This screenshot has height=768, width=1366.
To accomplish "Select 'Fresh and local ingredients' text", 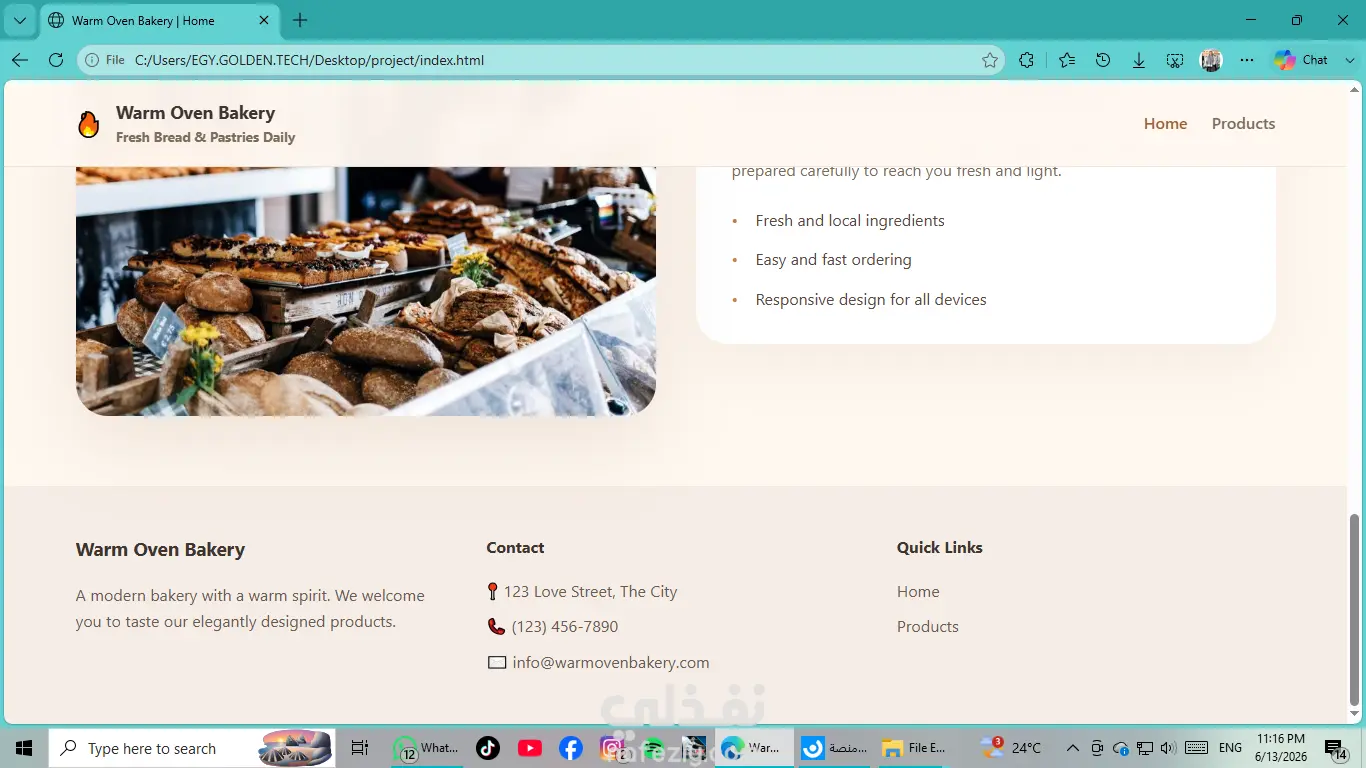I will [850, 221].
